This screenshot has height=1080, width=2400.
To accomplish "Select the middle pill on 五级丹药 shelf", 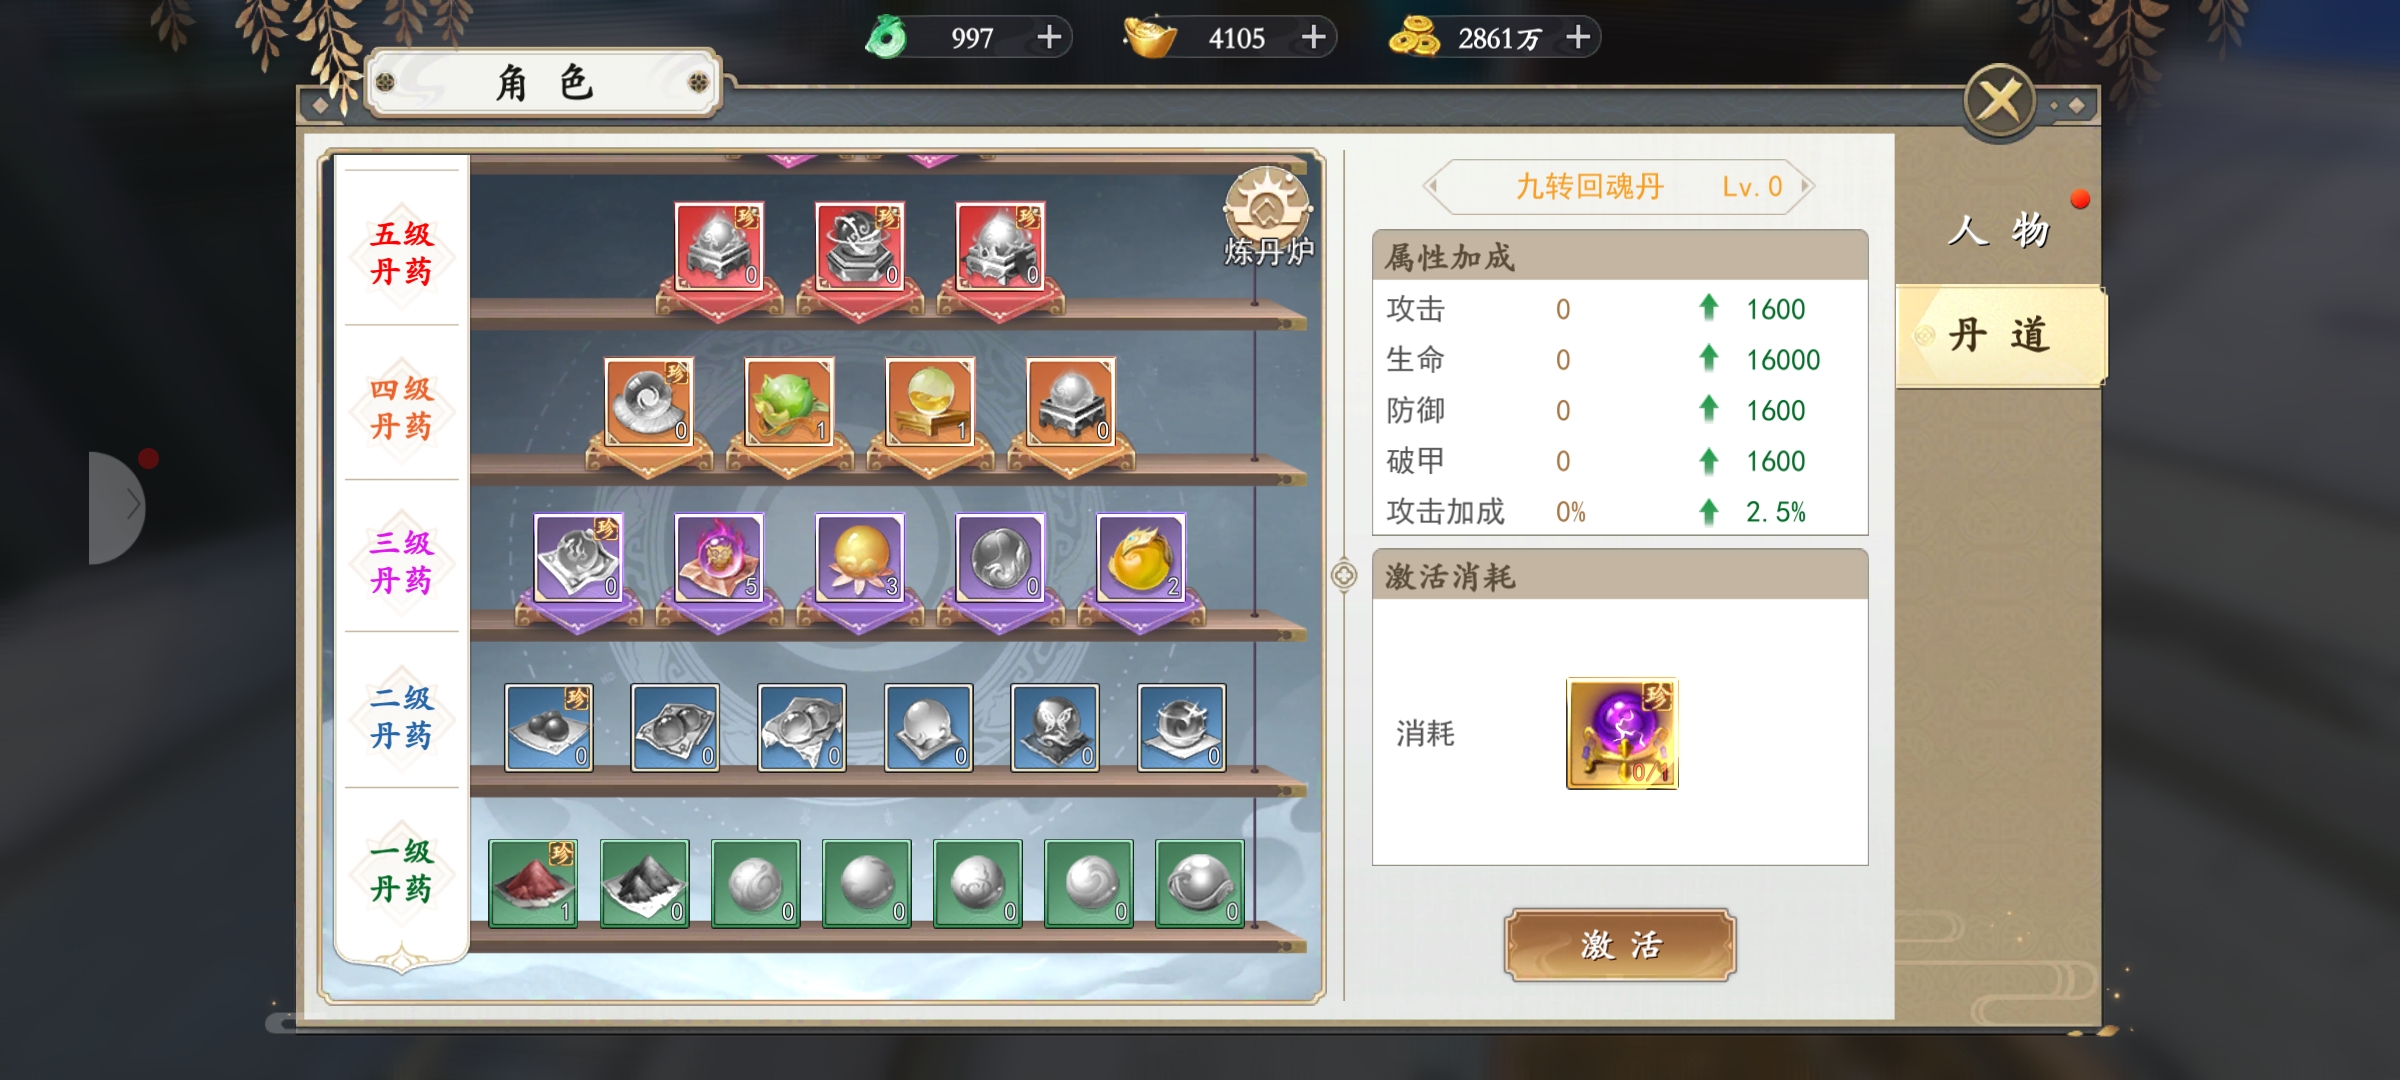I will tap(860, 247).
